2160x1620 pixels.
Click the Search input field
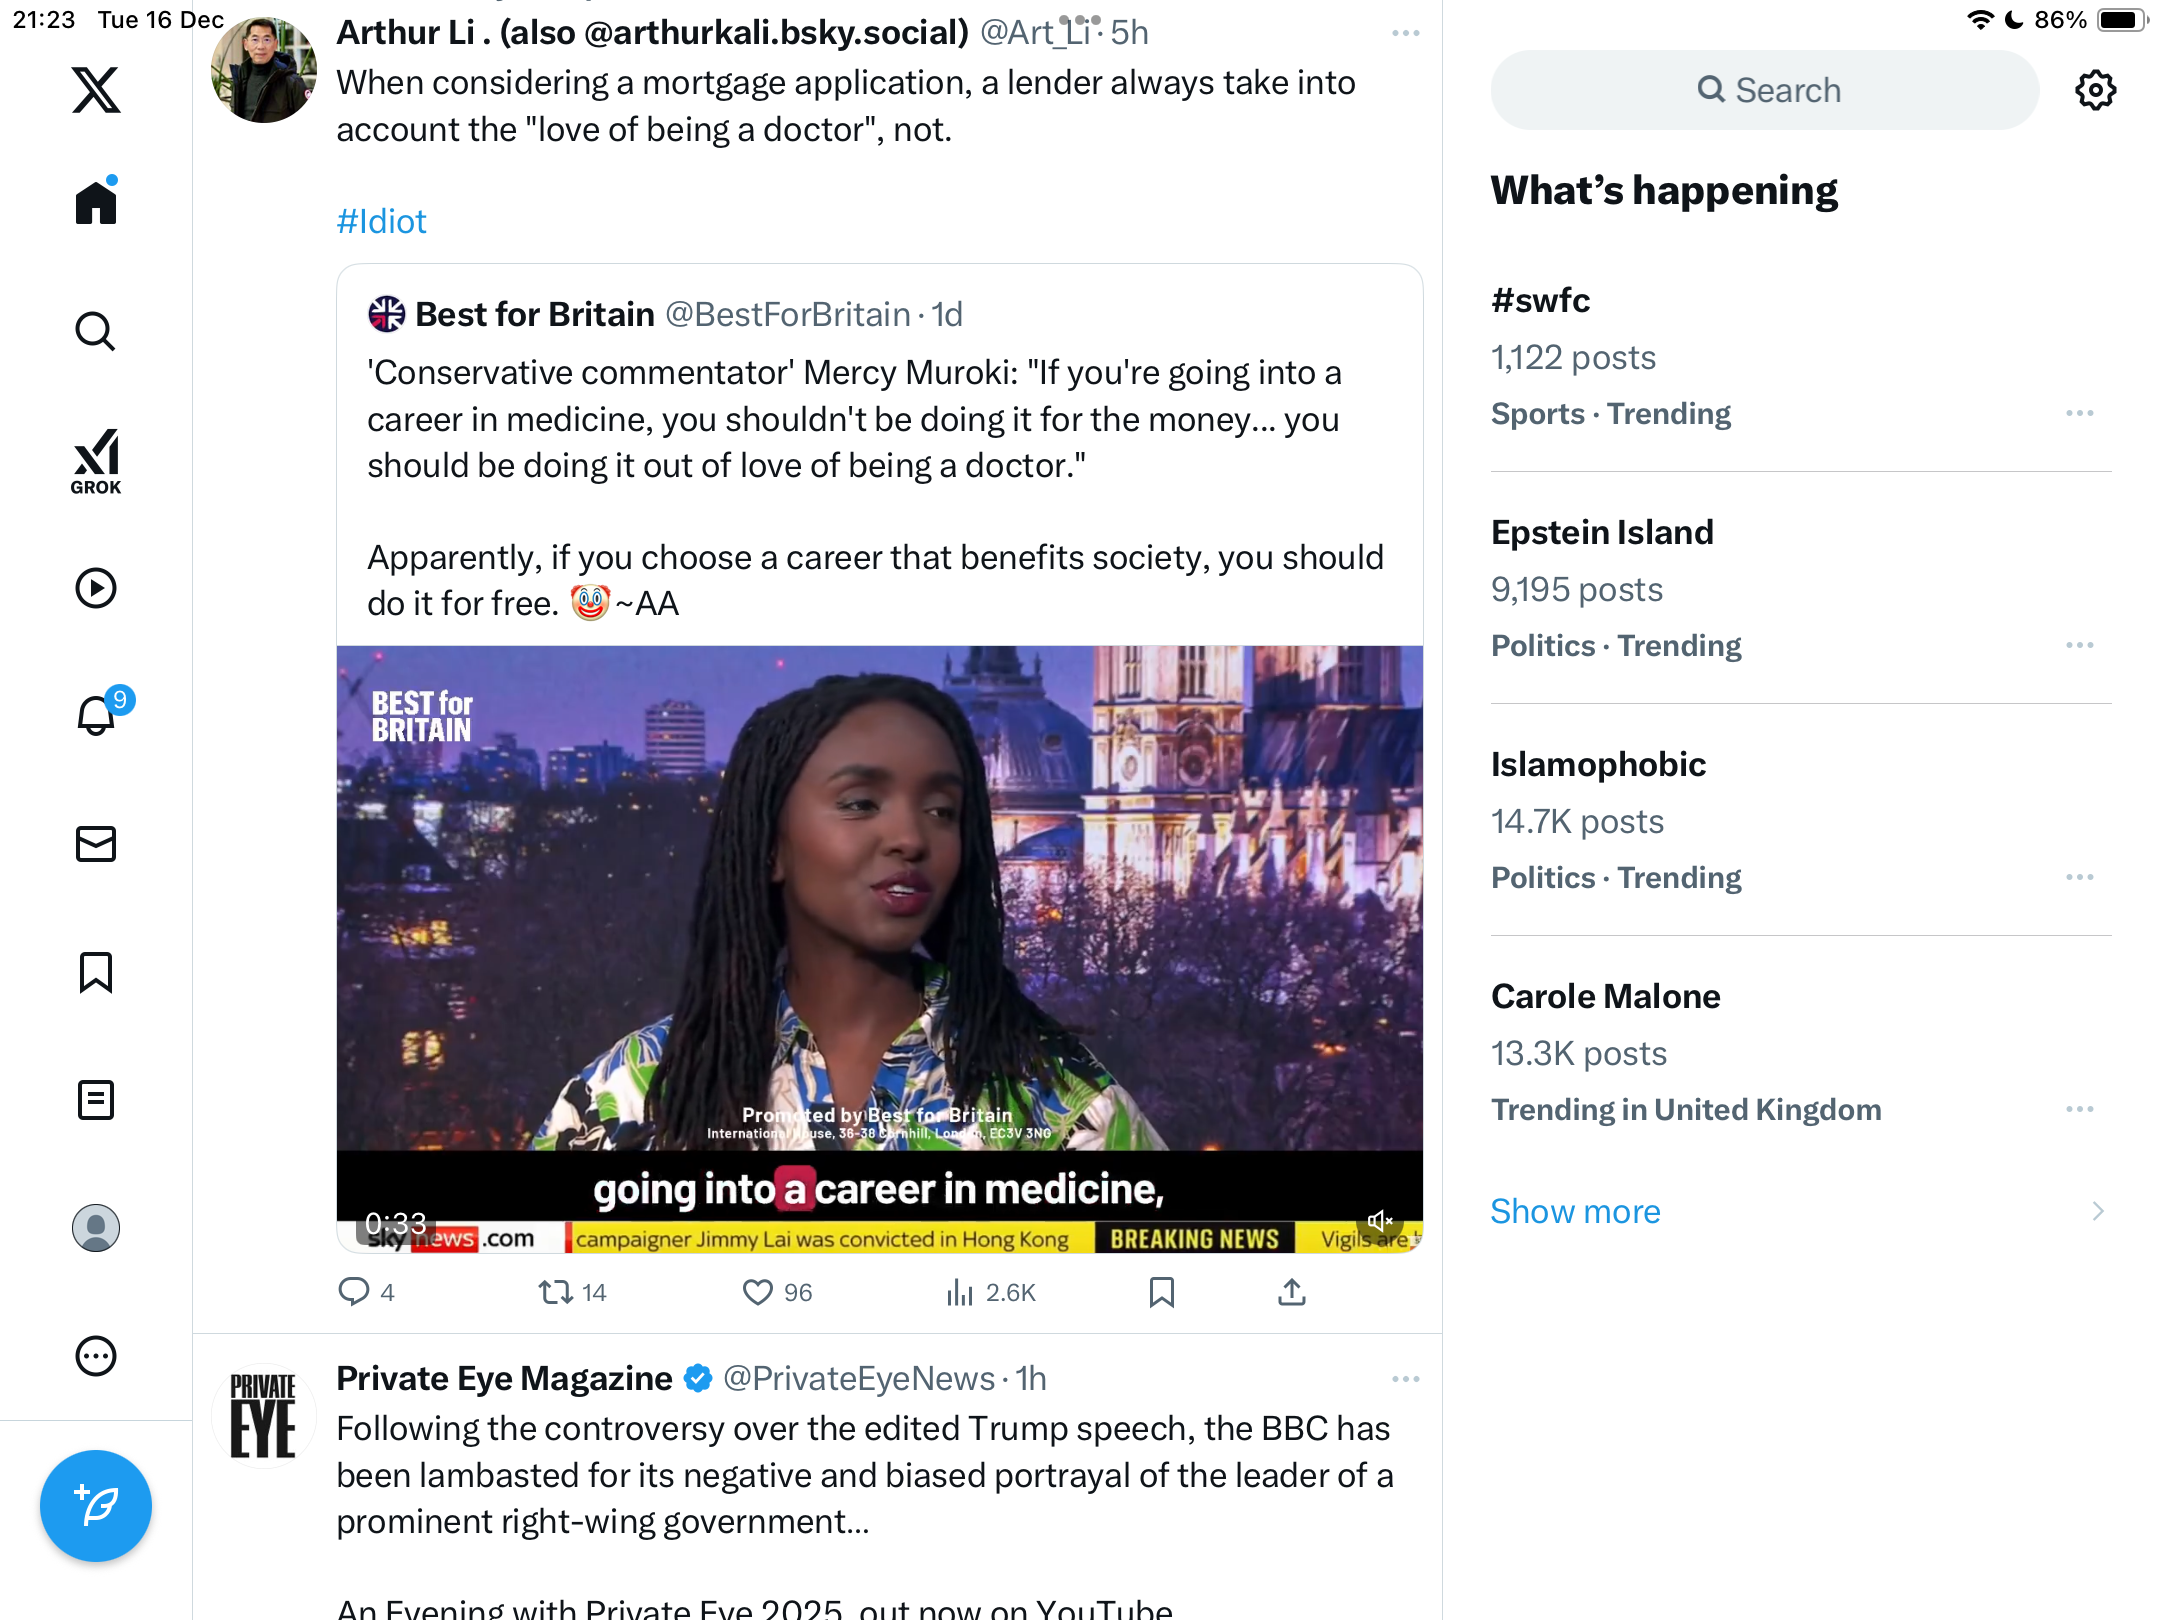(1765, 90)
